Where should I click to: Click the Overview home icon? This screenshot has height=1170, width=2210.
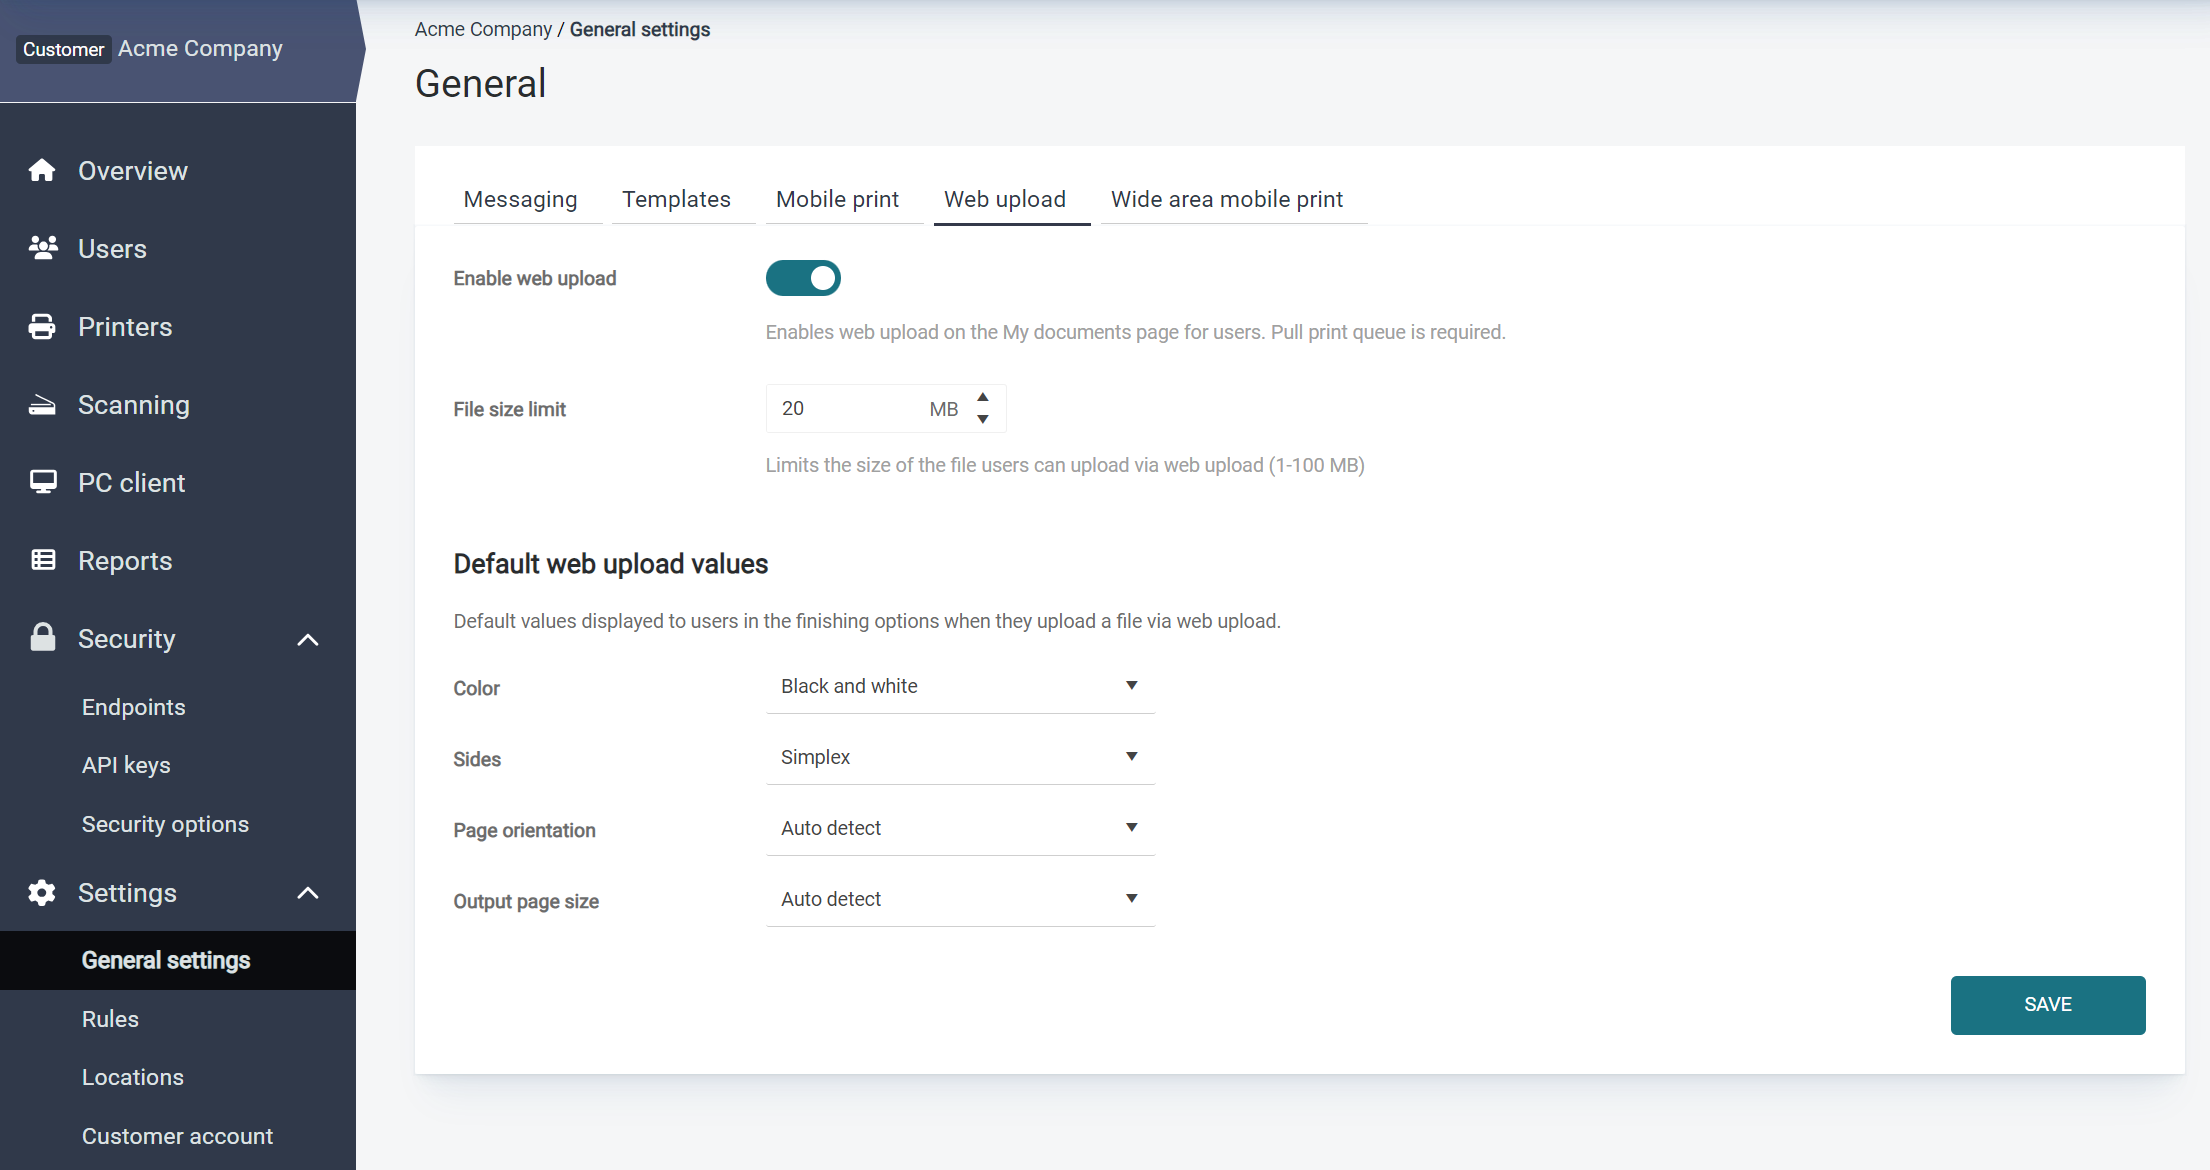42,171
